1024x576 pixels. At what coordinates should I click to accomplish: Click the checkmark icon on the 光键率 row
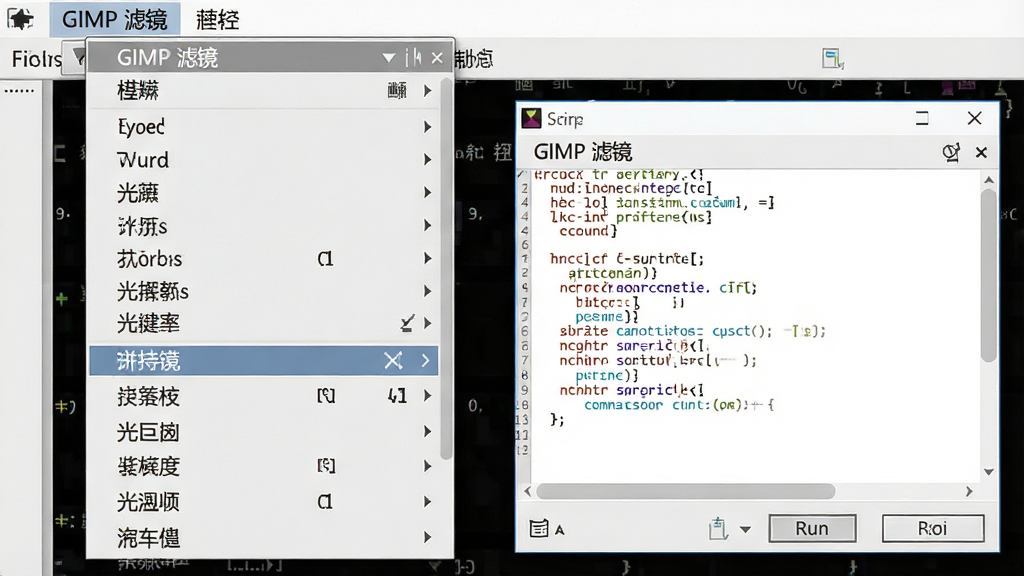coord(408,323)
